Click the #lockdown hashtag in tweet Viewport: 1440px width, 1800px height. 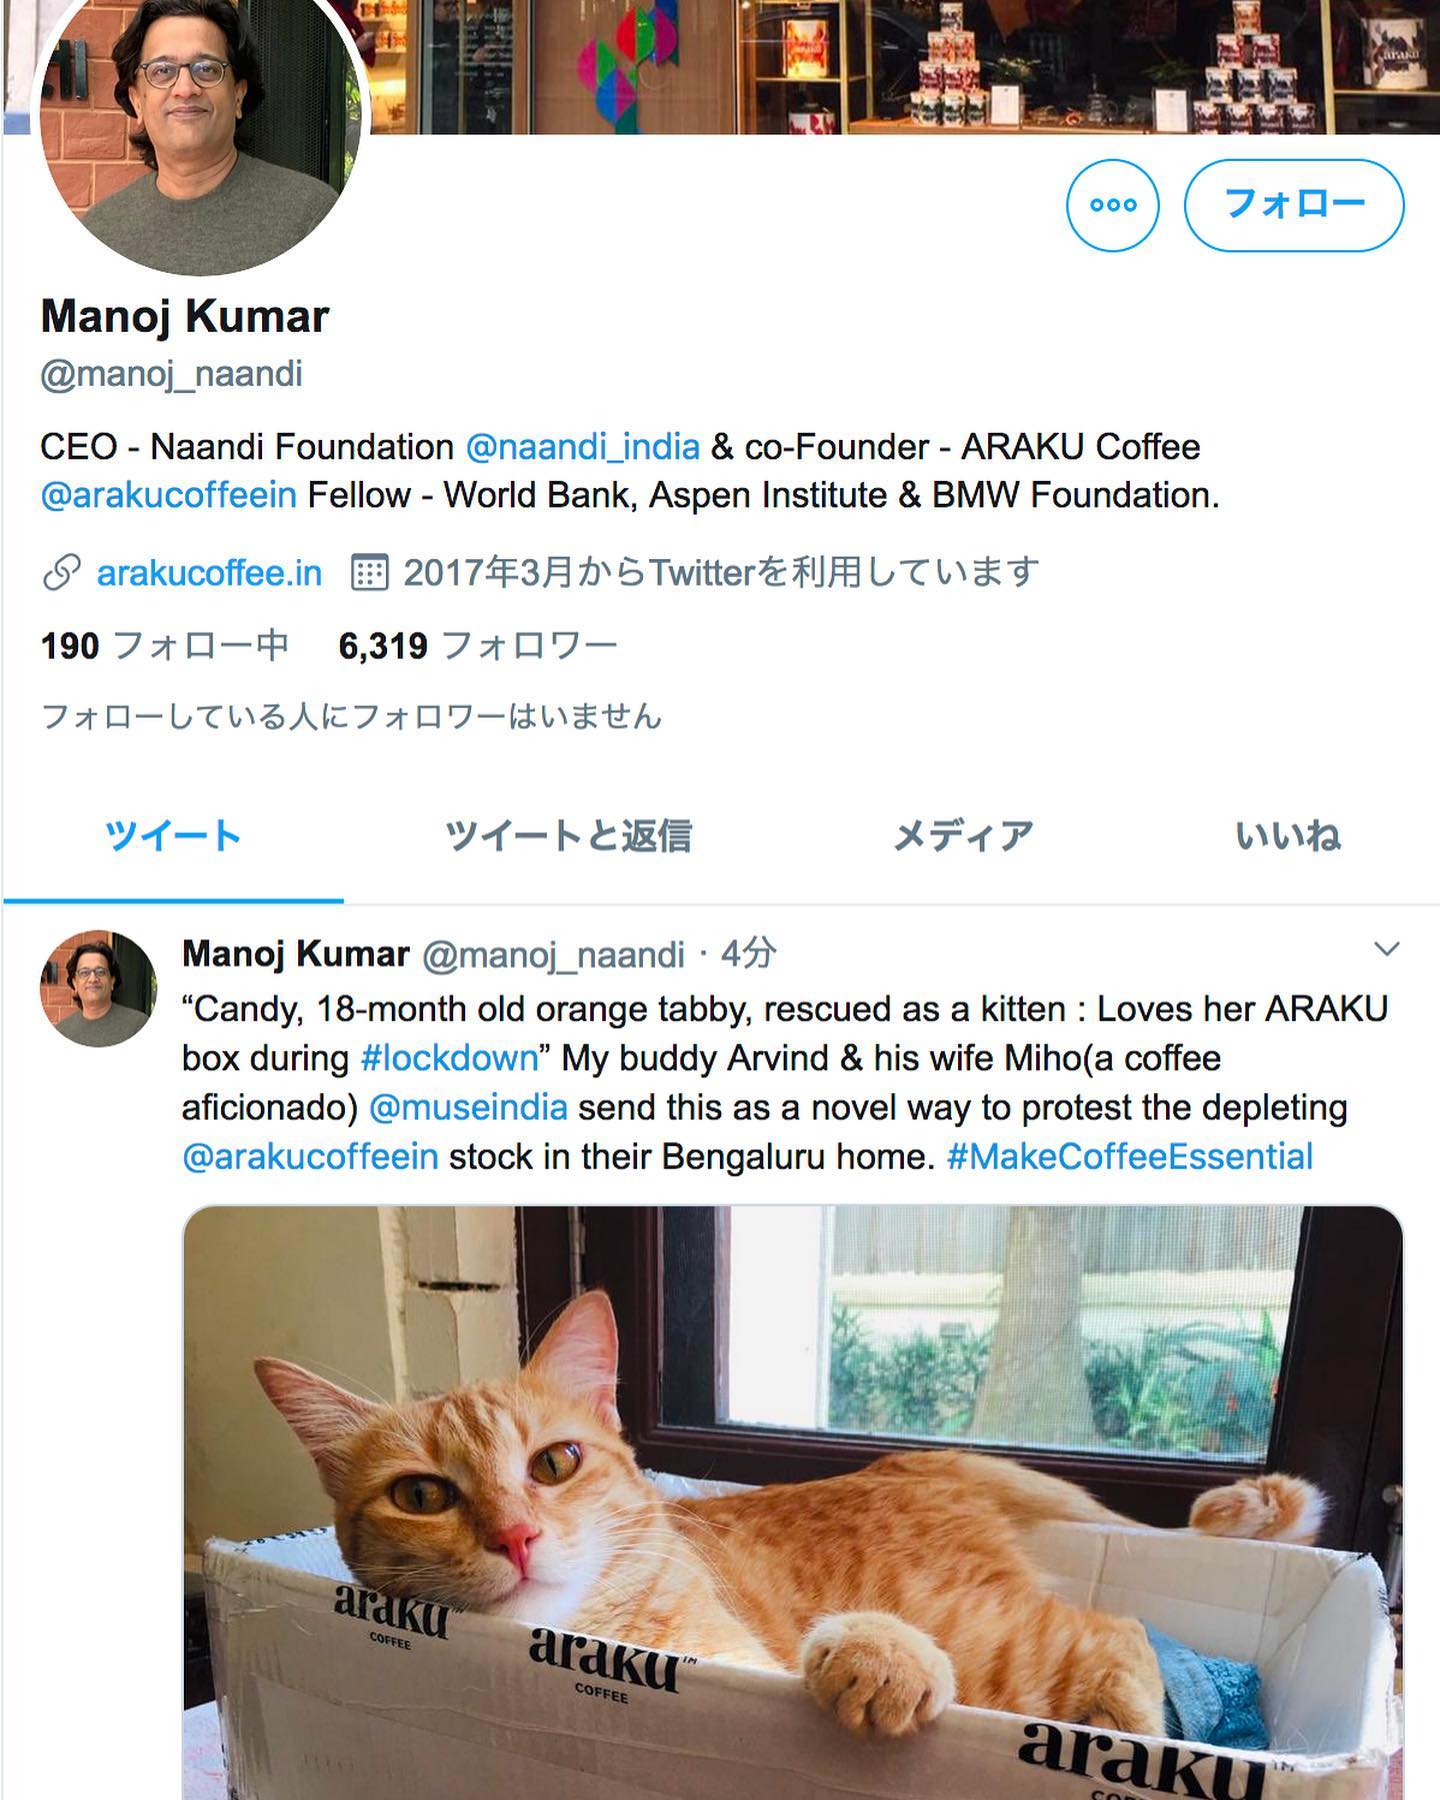click(x=449, y=1058)
